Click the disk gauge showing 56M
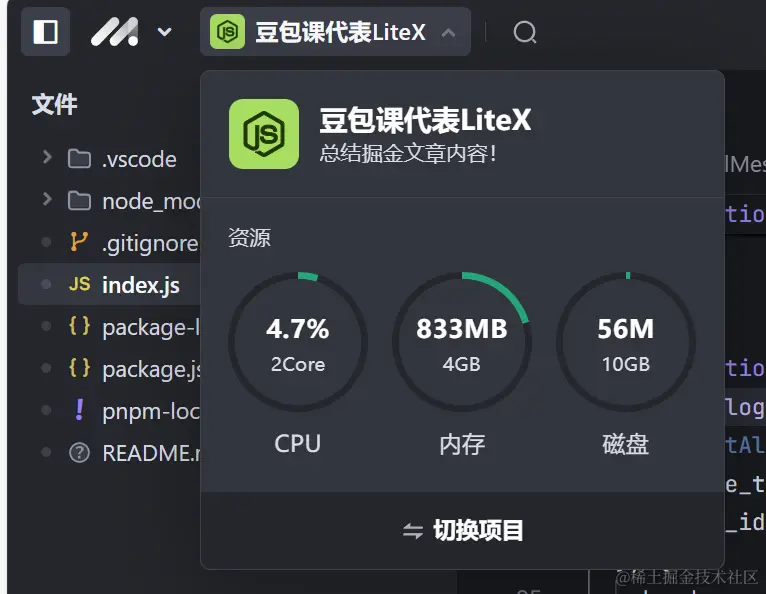Screen dimensions: 766x594 (x=626, y=342)
